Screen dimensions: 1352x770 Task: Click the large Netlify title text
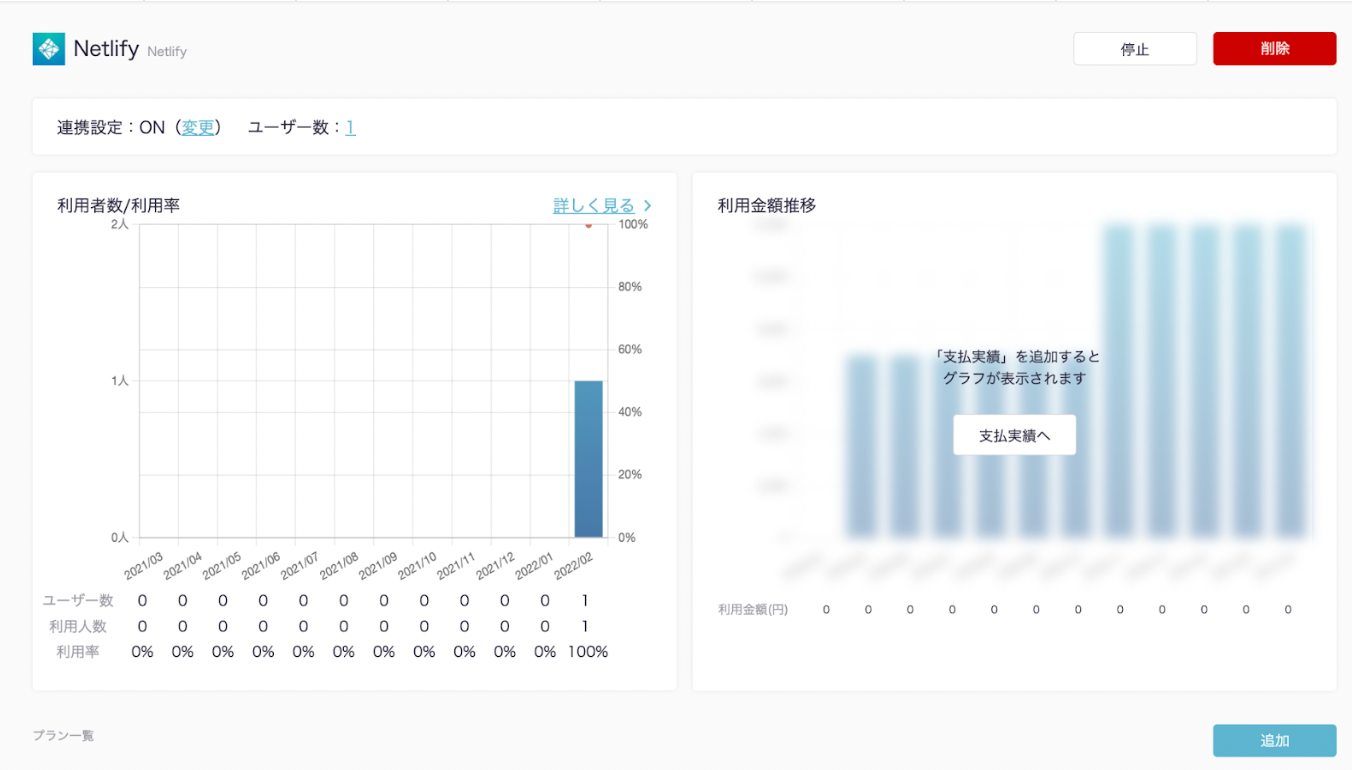point(106,48)
